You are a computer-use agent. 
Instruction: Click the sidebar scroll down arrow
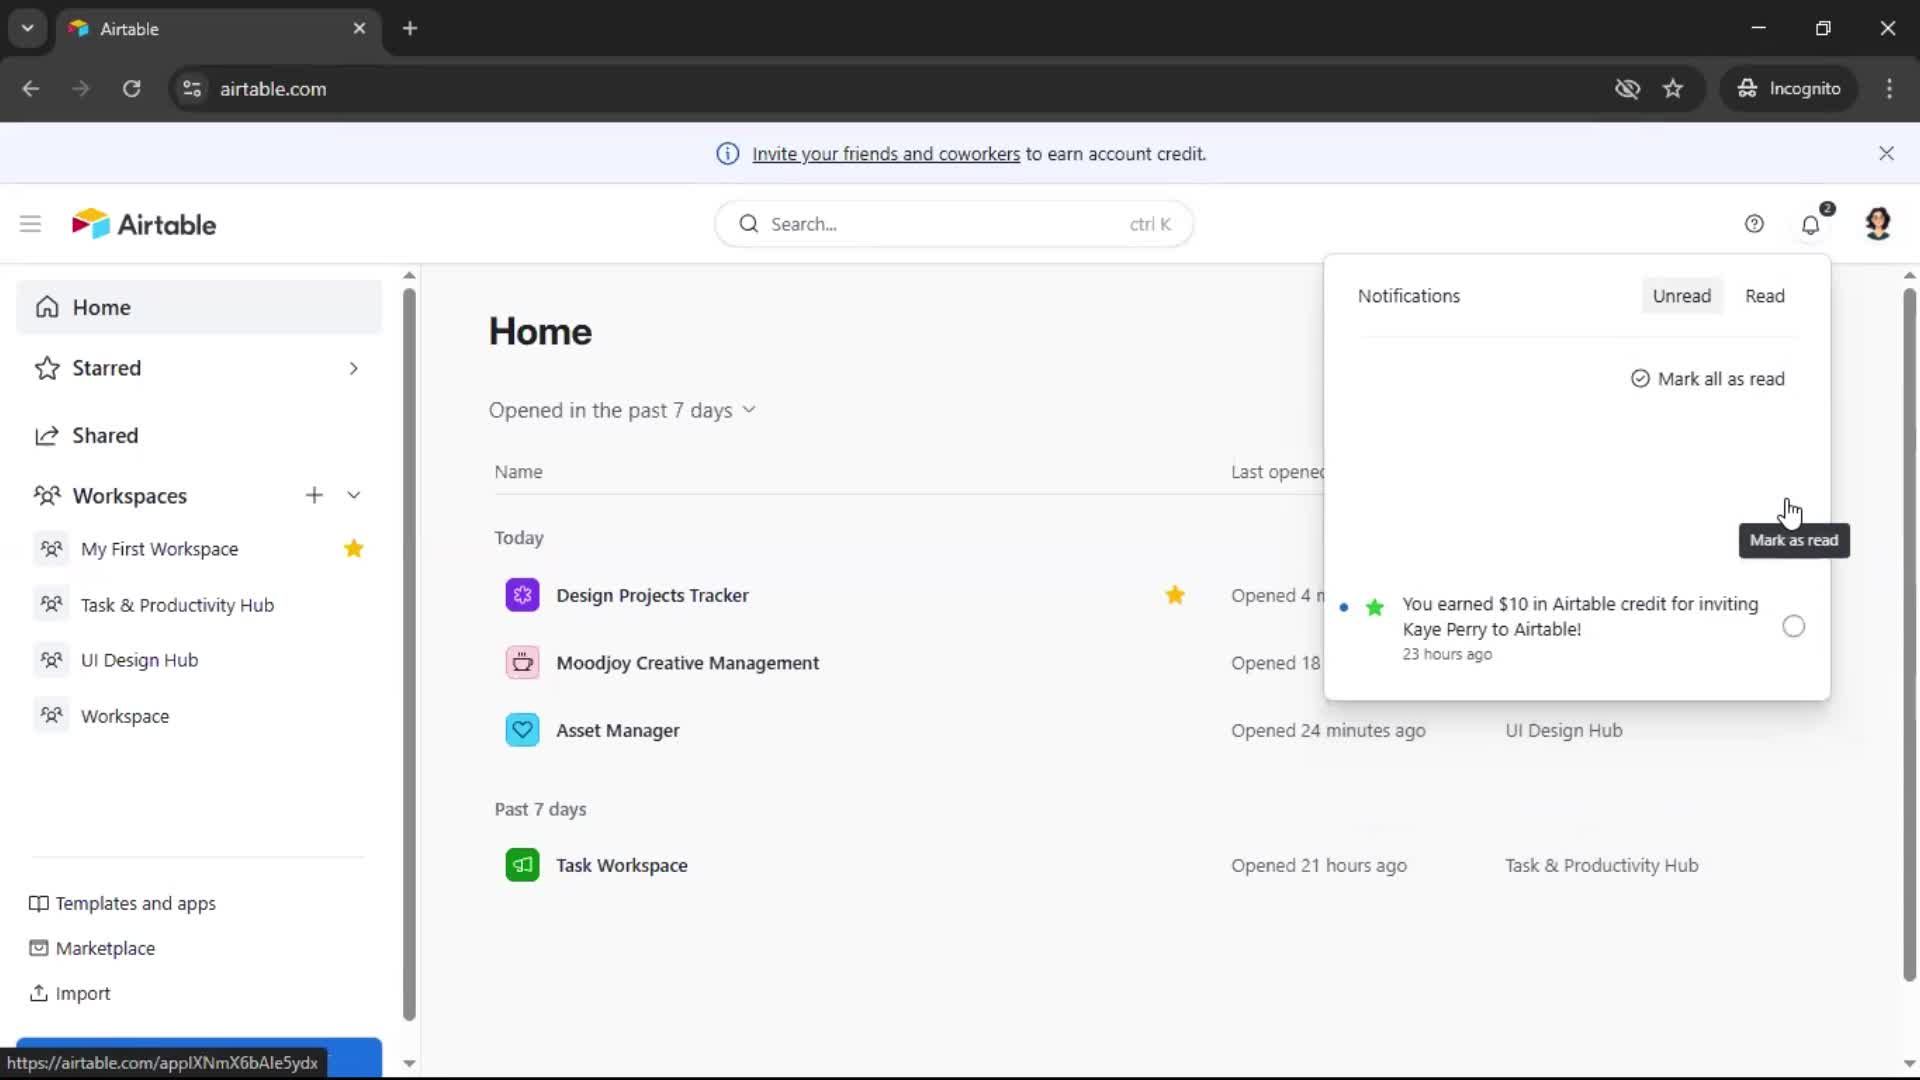click(409, 1064)
